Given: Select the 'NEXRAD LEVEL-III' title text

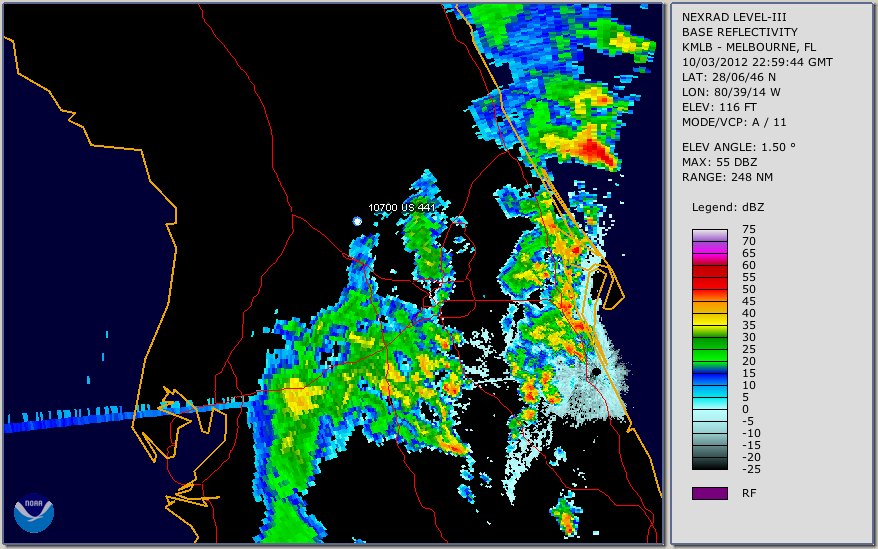Looking at the screenshot, I should (734, 17).
